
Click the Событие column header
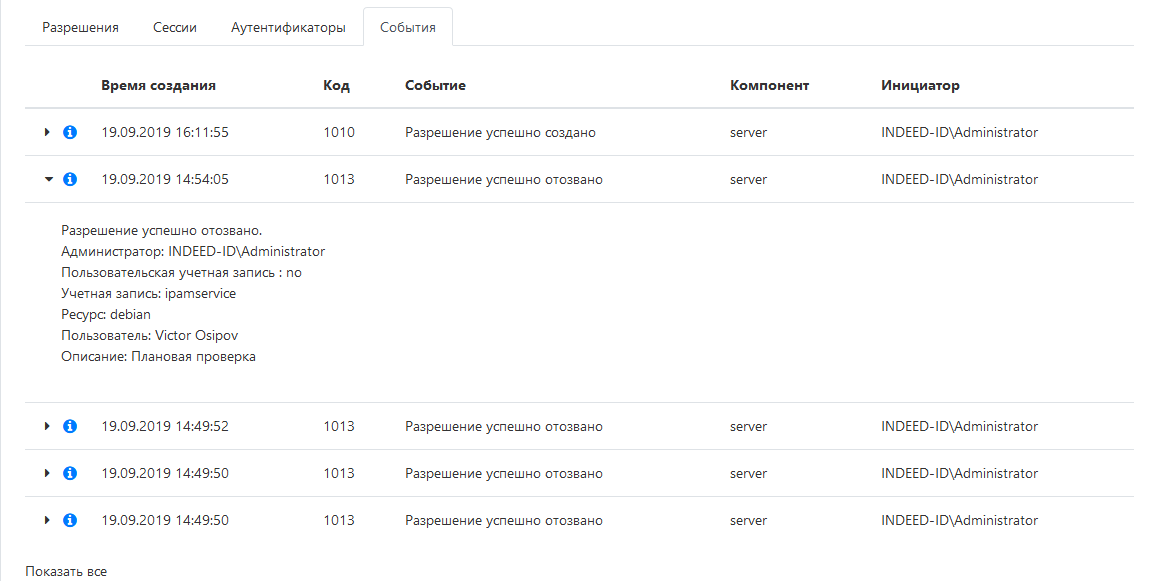[435, 85]
